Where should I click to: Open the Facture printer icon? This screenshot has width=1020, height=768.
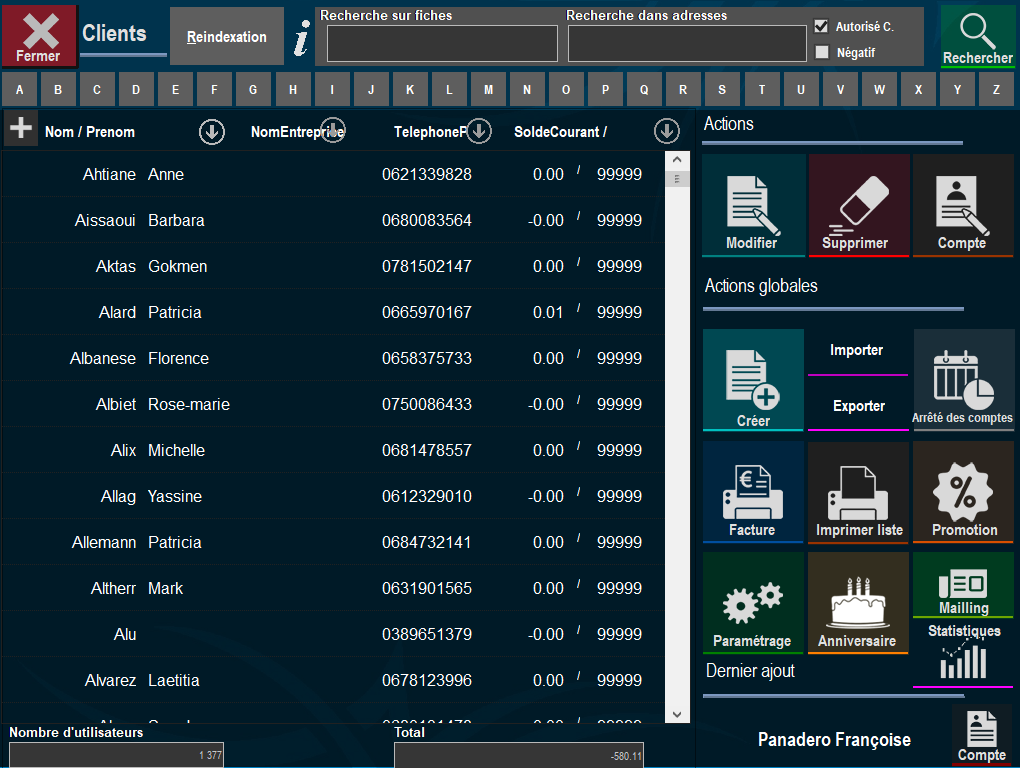[753, 492]
